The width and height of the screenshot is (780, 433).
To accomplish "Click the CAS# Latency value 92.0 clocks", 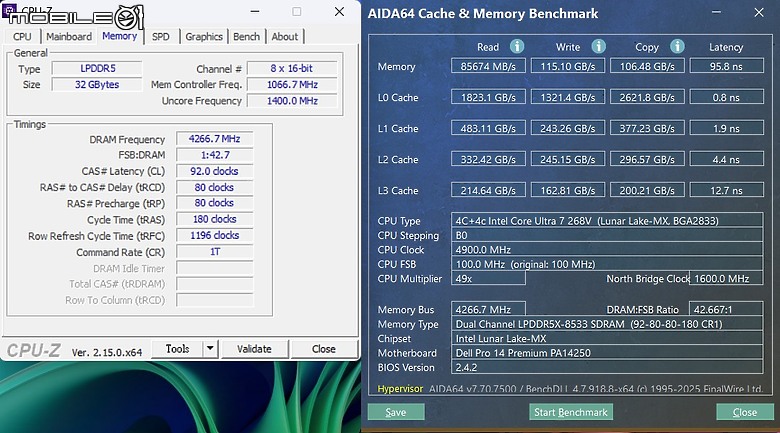I will [x=214, y=171].
